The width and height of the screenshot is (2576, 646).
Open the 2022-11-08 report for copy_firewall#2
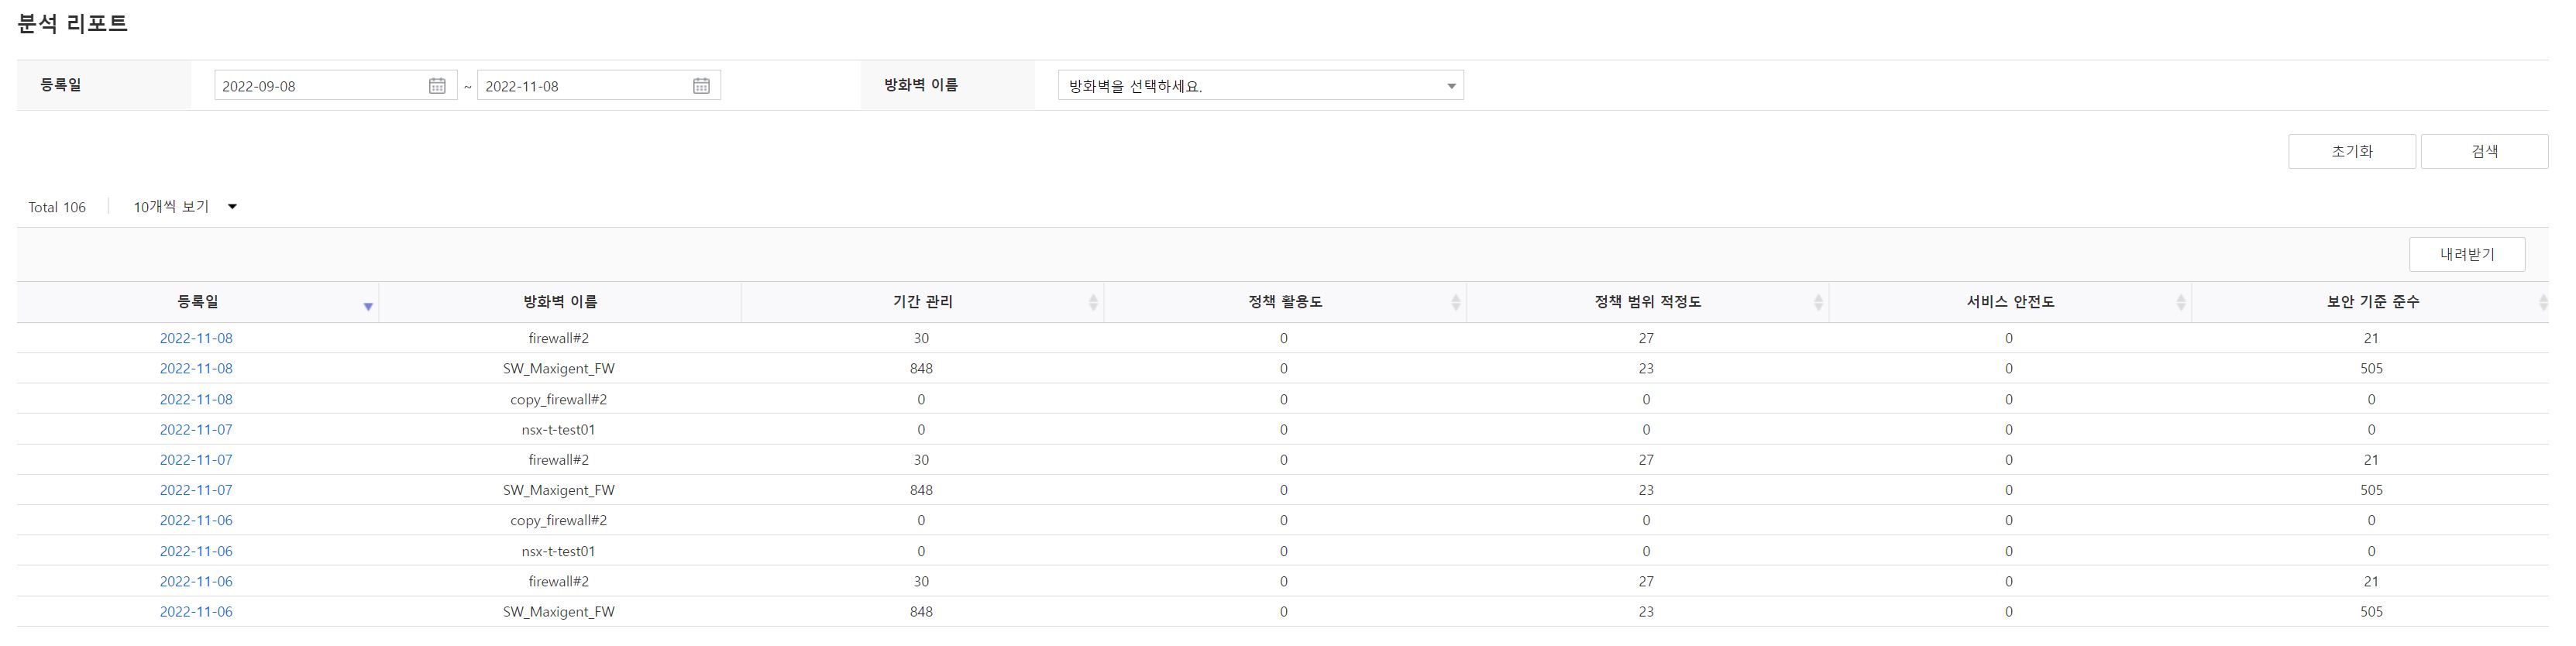[x=196, y=399]
